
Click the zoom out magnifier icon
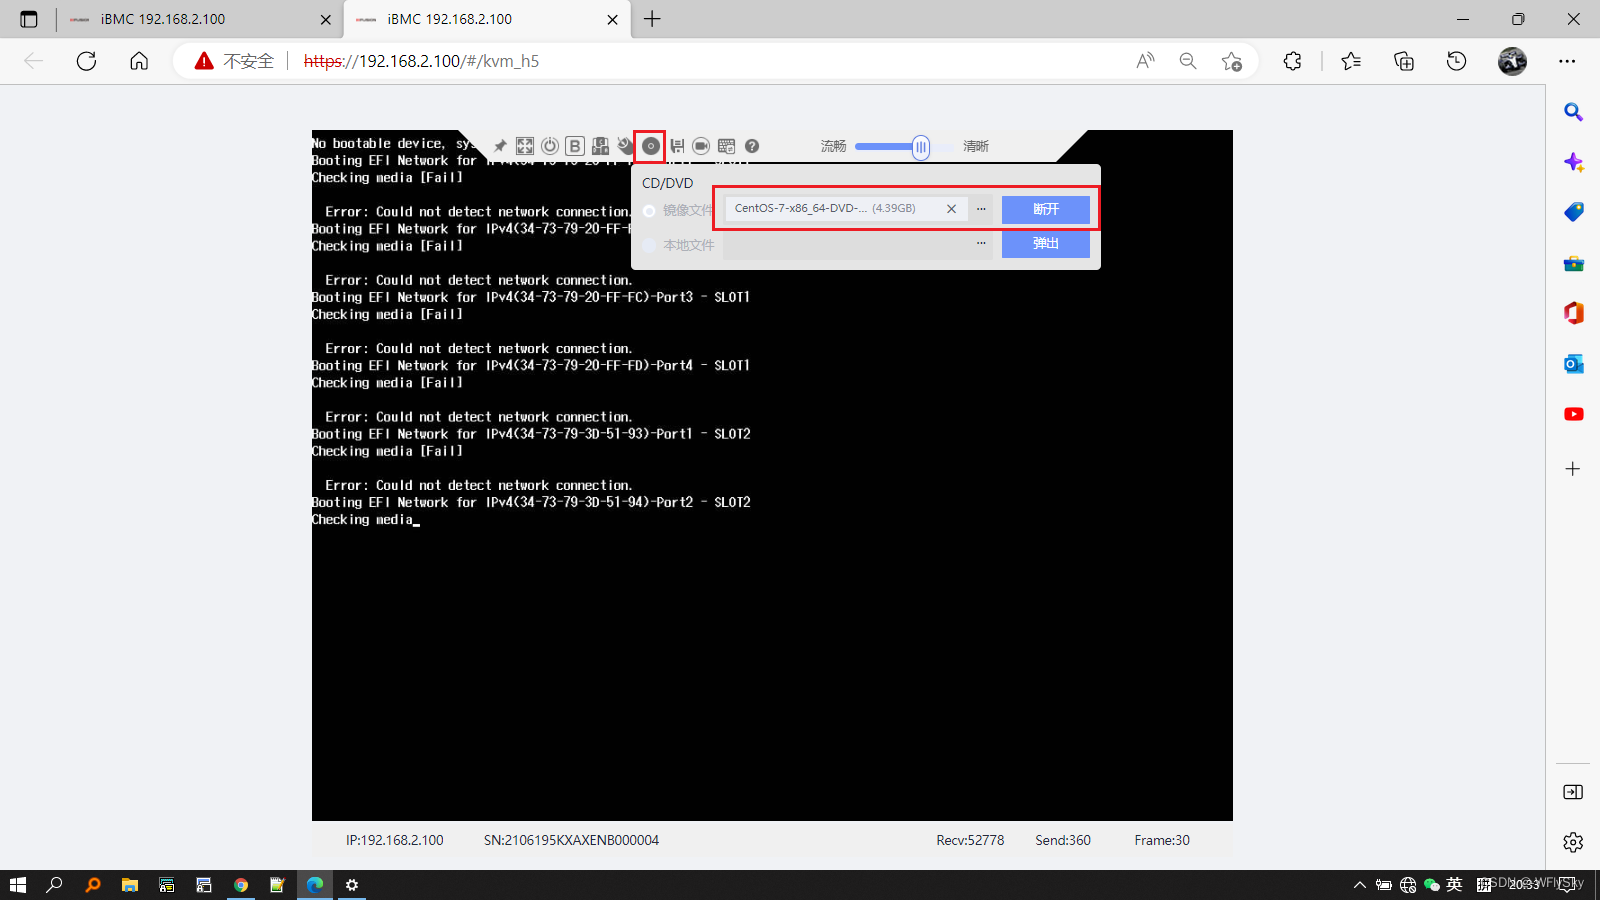[x=1188, y=61]
